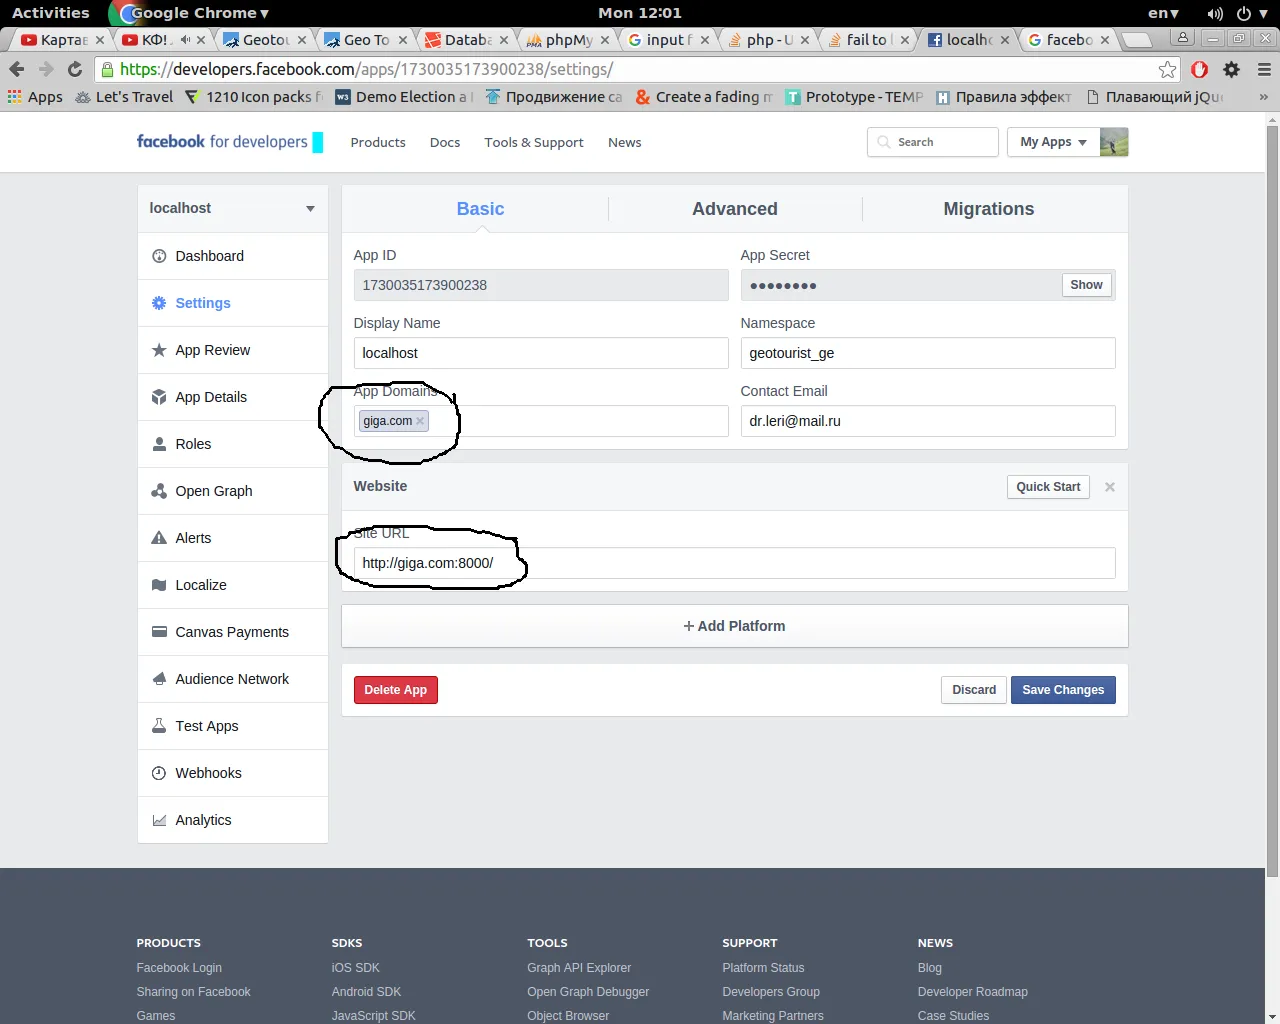Click the browser forward arrow
This screenshot has height=1024, width=1280.
[46, 69]
